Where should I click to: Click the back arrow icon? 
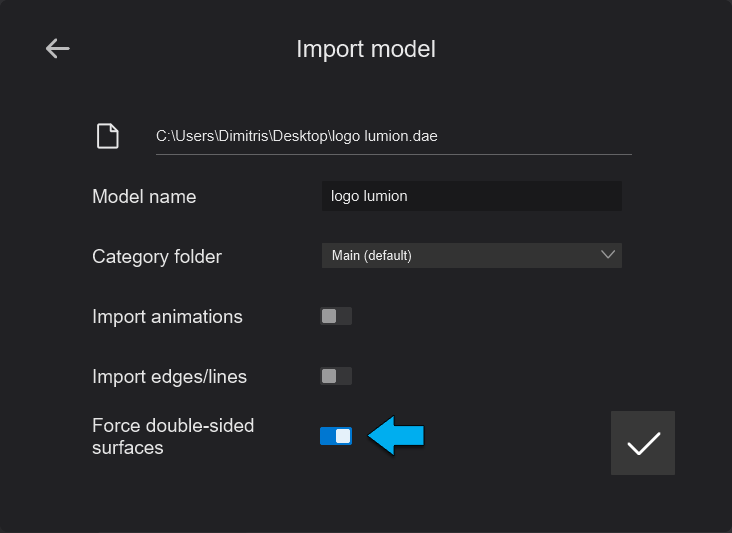point(58,48)
